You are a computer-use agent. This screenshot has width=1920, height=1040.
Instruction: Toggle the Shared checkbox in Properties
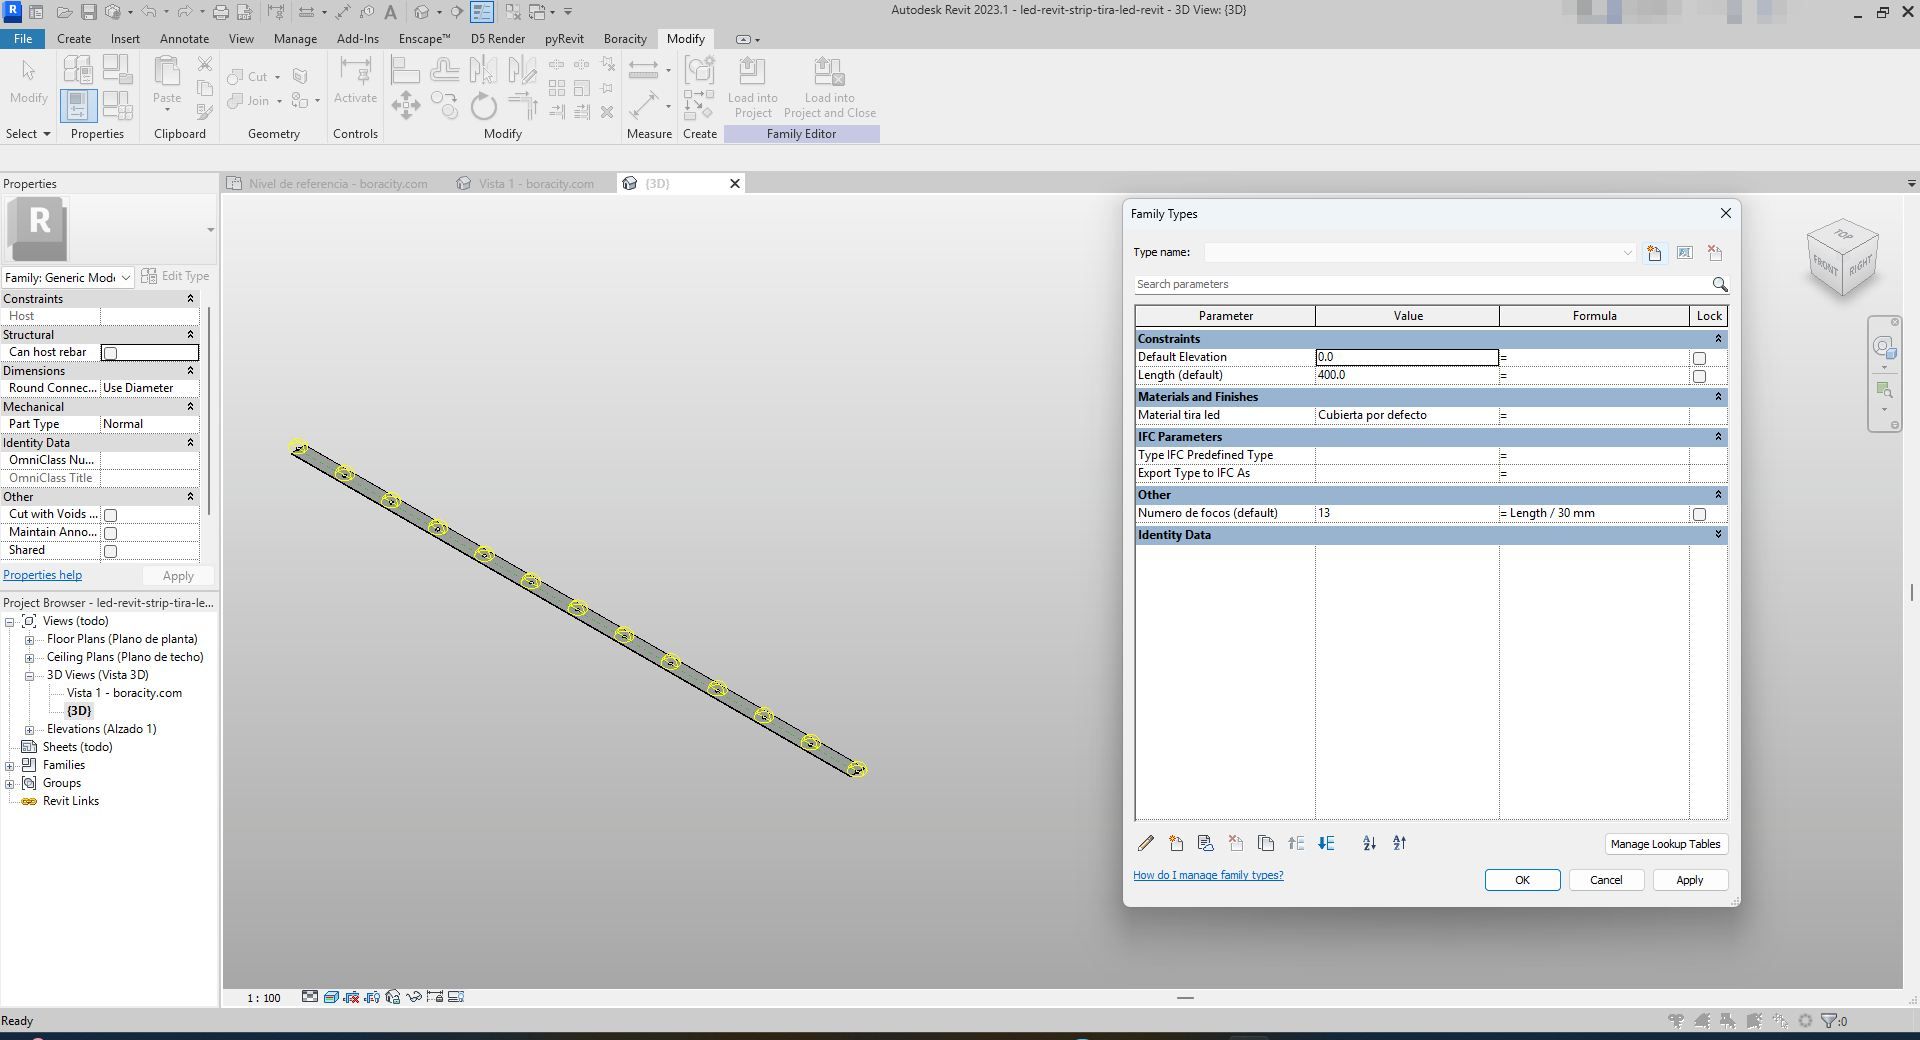coord(111,551)
